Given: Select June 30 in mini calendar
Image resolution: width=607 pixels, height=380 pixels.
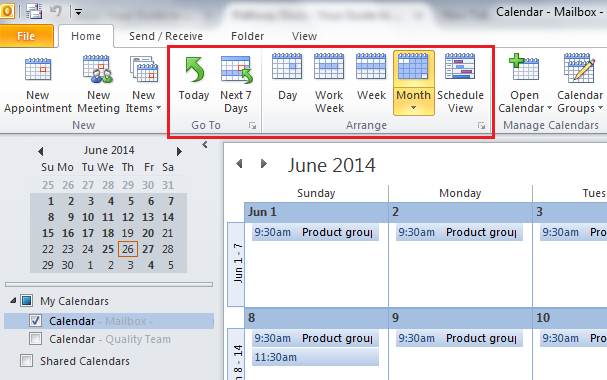Looking at the screenshot, I should (67, 265).
